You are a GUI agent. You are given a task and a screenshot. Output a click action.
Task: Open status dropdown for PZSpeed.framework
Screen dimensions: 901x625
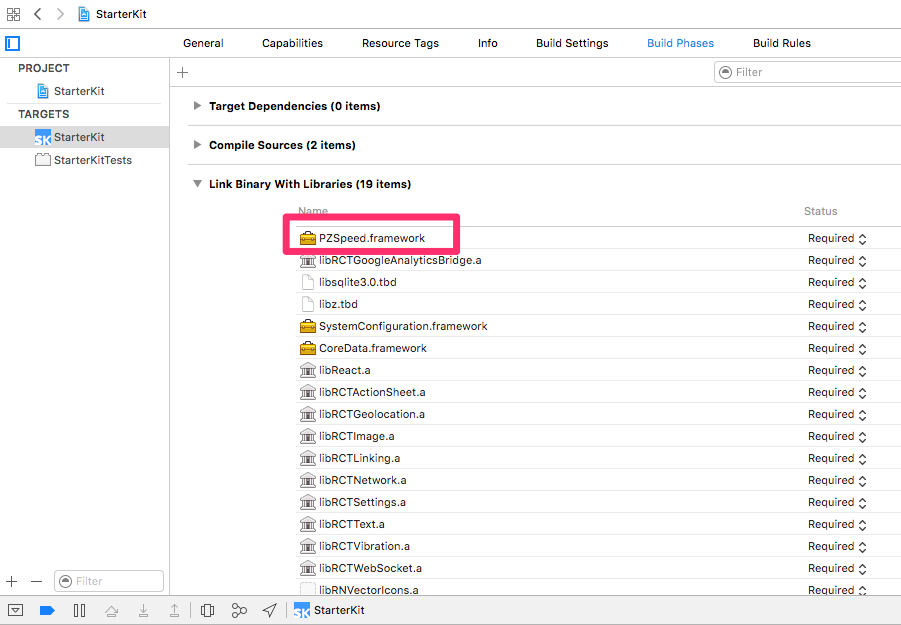[837, 238]
